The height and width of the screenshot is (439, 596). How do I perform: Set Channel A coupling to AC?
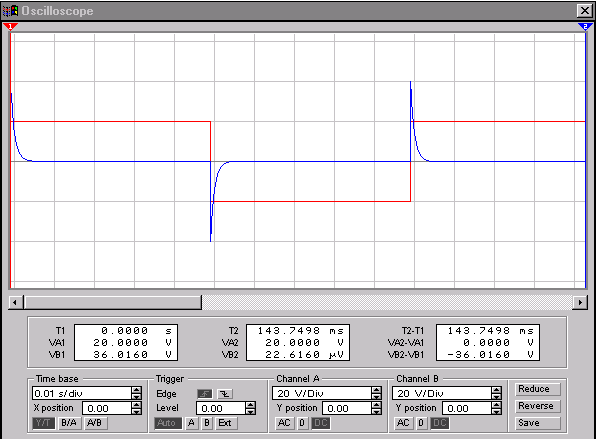tap(284, 423)
